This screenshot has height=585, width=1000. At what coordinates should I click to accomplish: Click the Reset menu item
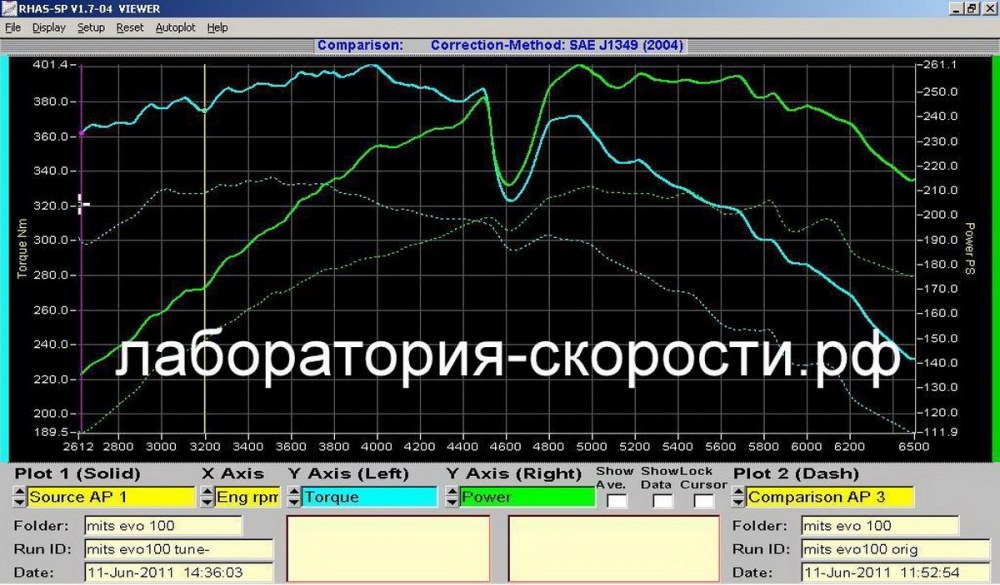click(x=130, y=28)
